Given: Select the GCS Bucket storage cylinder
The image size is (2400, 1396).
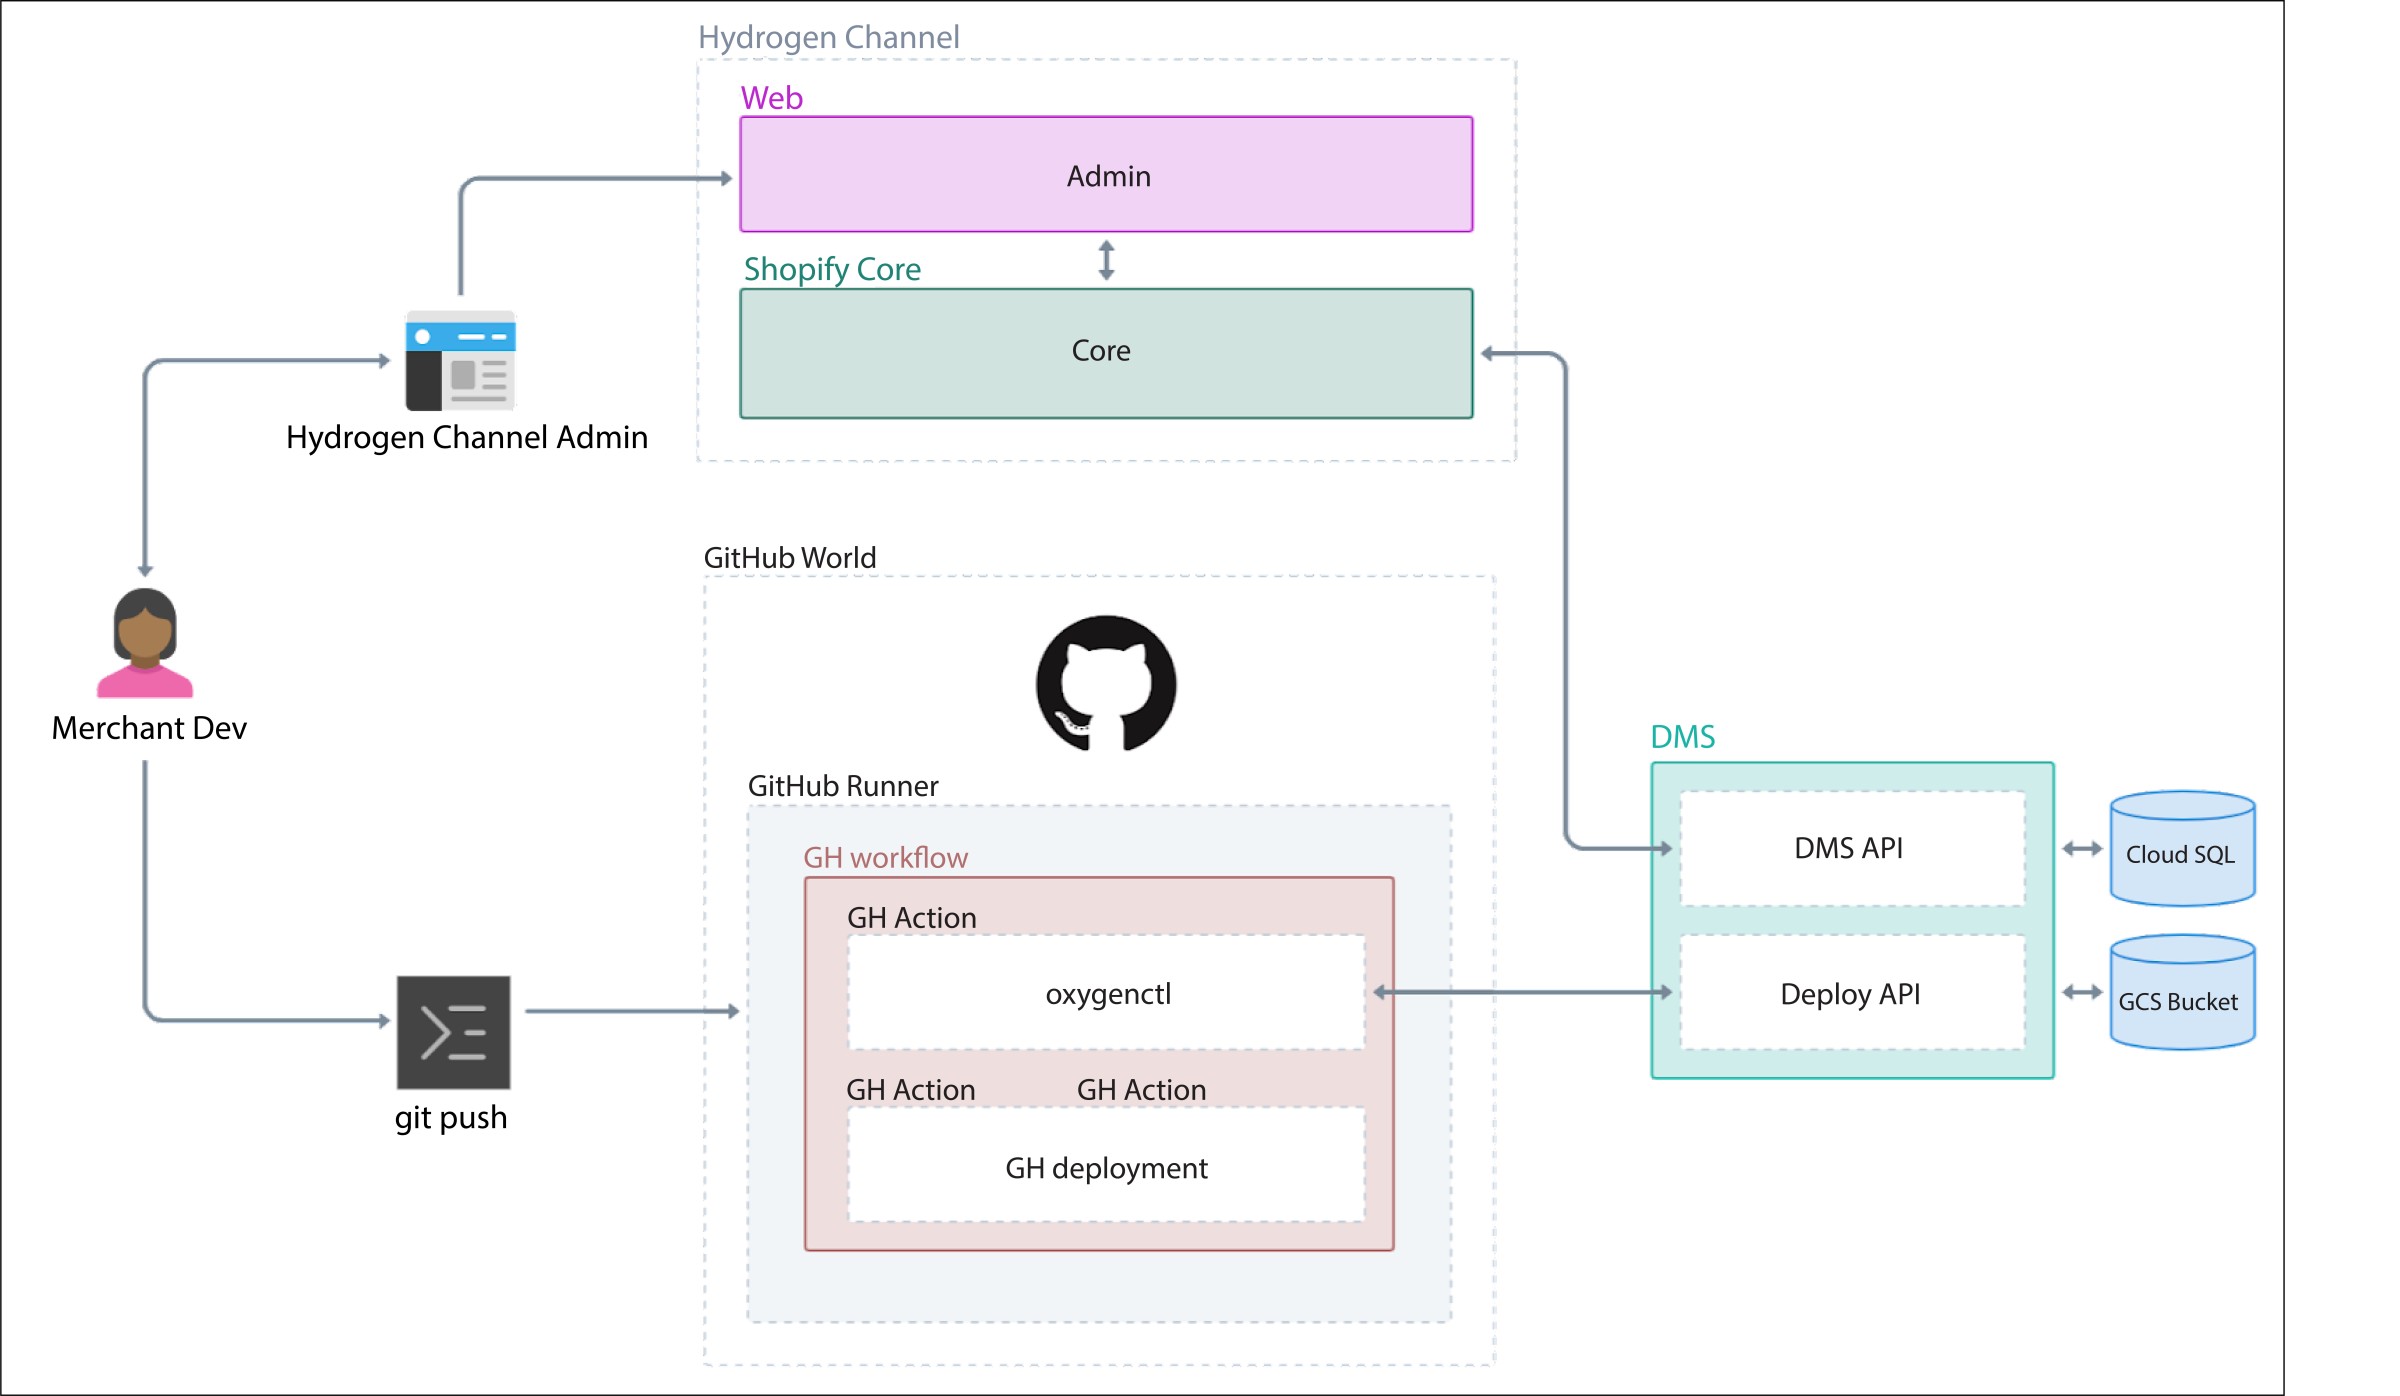Looking at the screenshot, I should coord(2182,992).
